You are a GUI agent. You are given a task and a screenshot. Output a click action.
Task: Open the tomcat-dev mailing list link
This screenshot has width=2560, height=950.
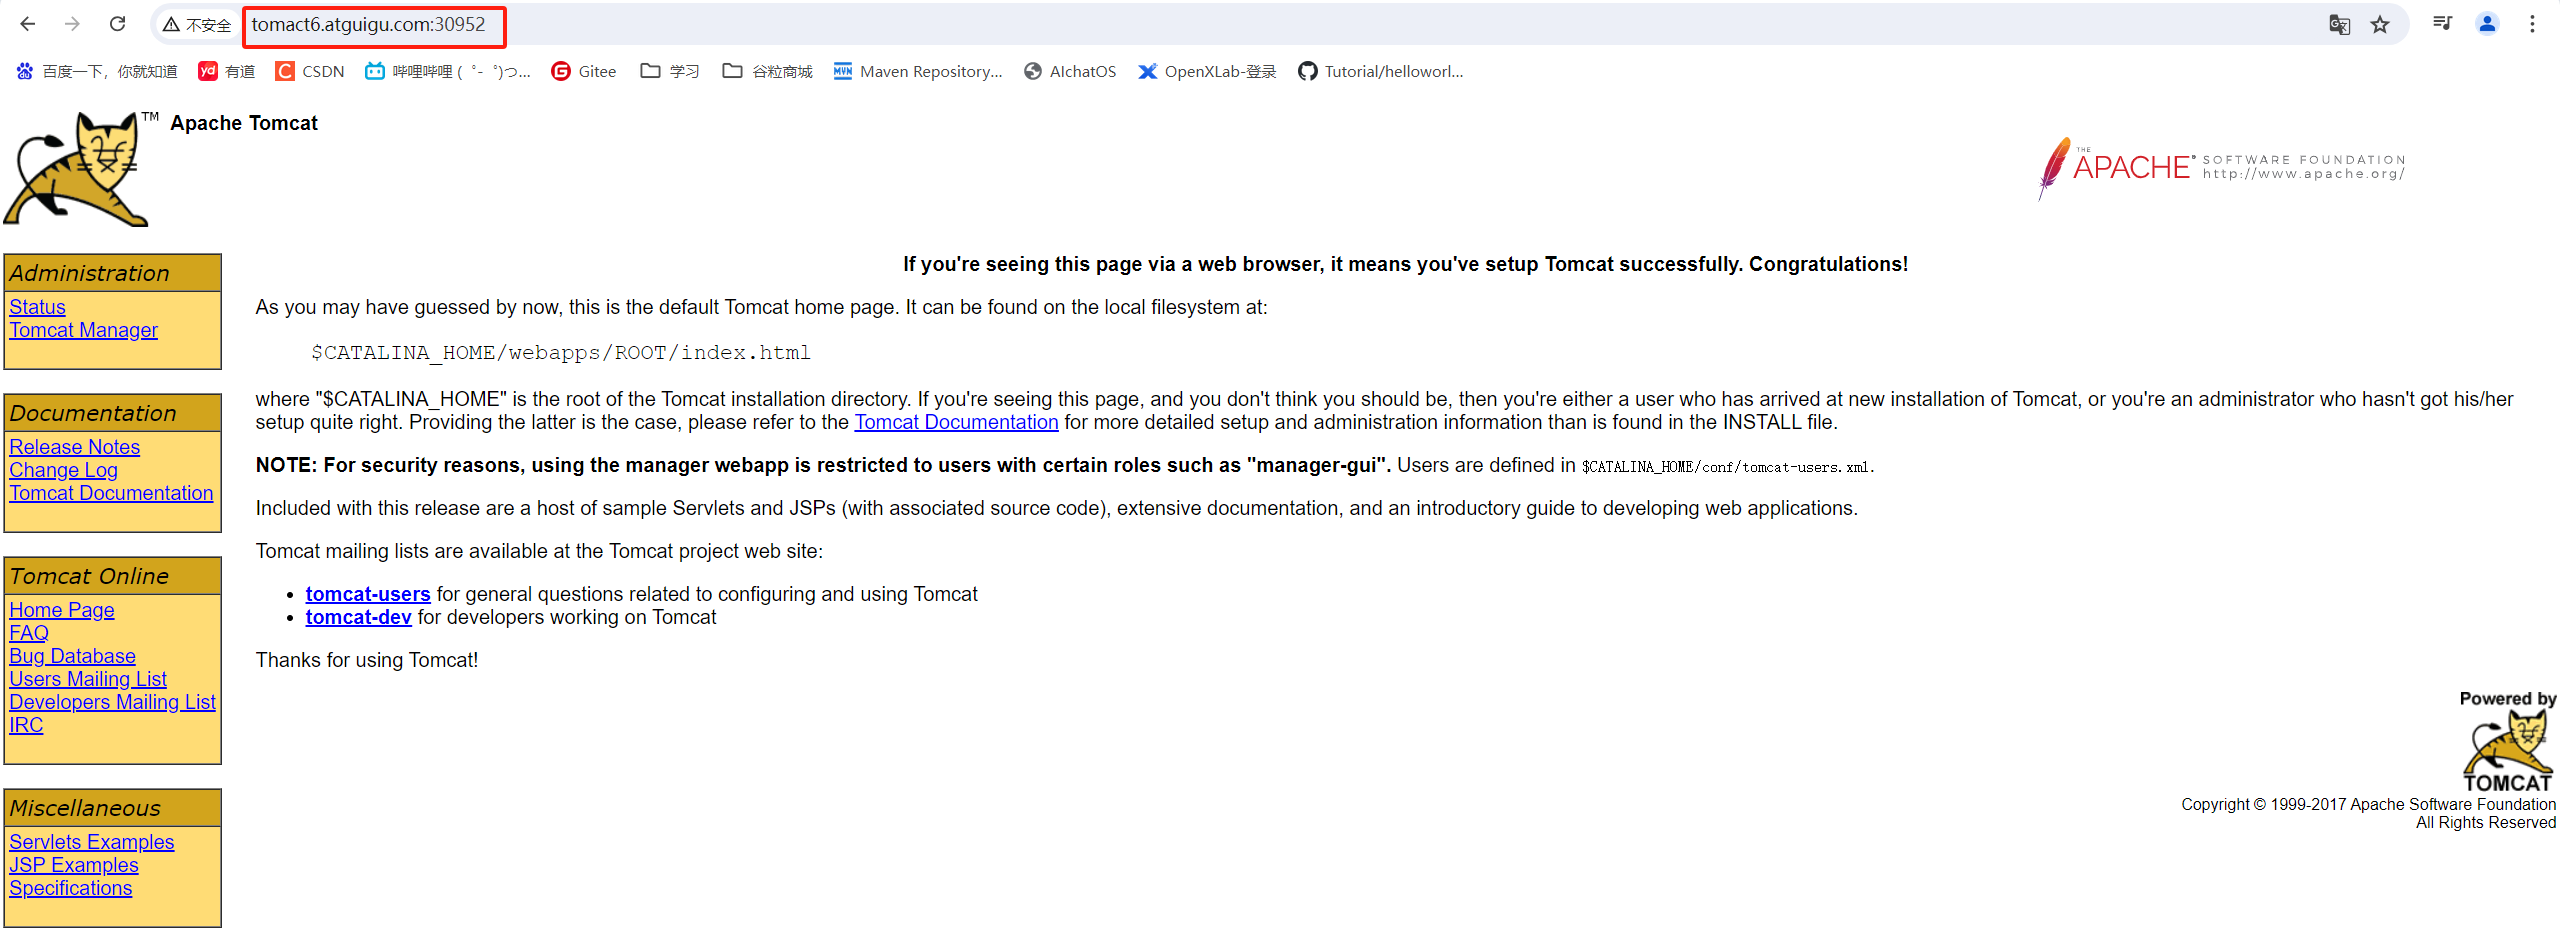point(358,617)
